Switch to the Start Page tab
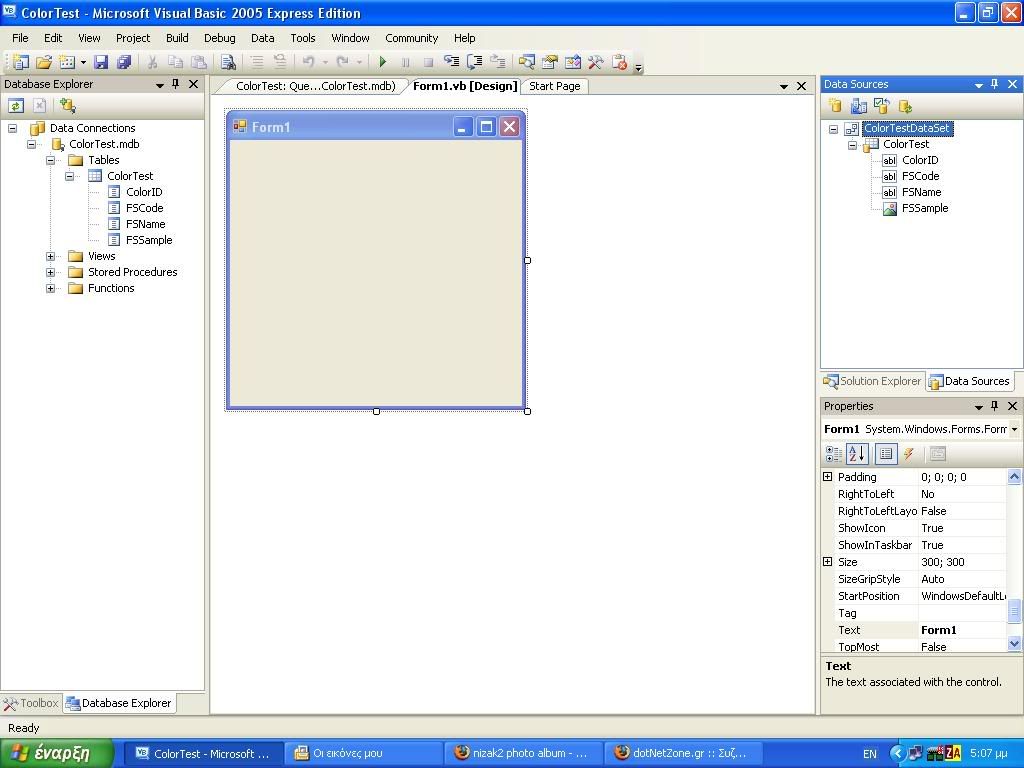This screenshot has width=1024, height=768. [x=554, y=86]
